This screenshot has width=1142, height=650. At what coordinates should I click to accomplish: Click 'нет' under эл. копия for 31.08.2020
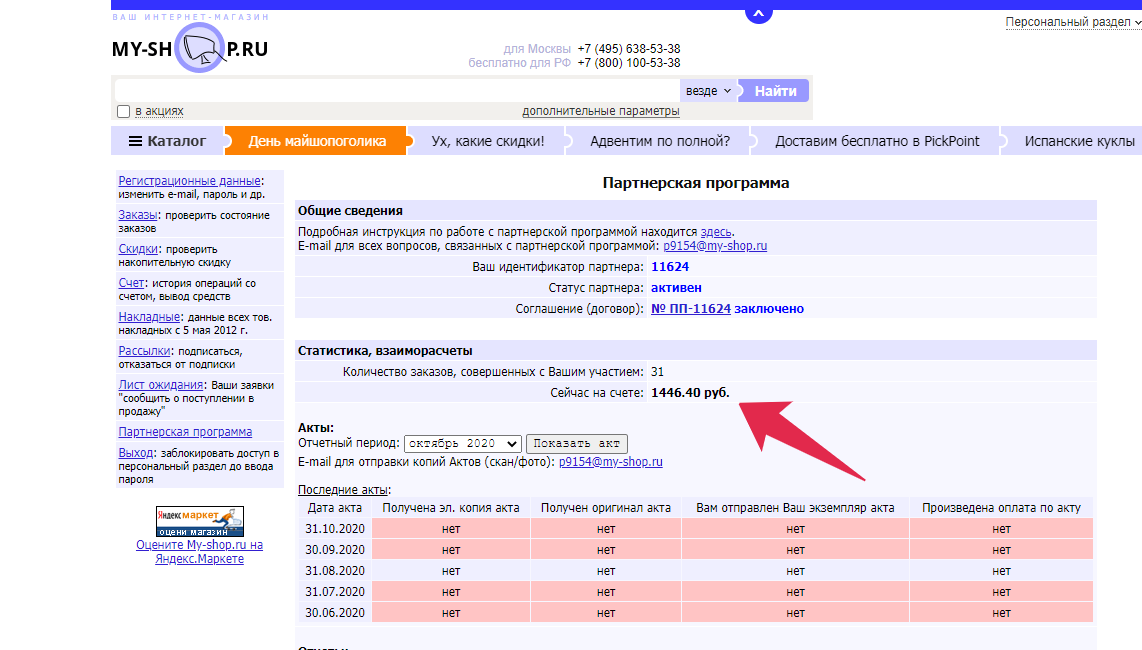pos(451,571)
